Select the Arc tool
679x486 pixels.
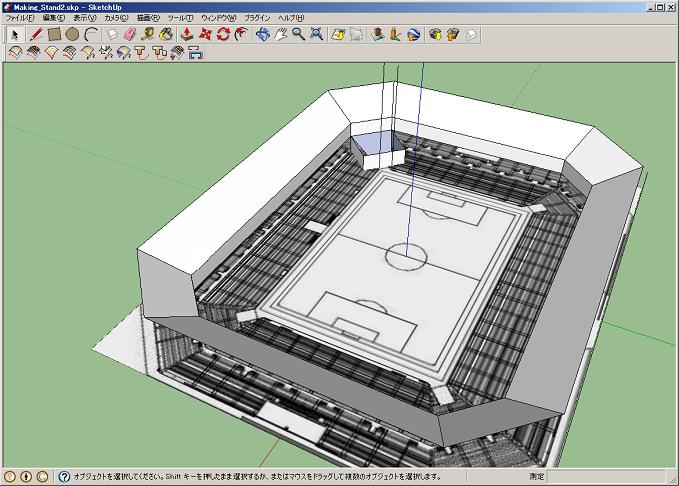tap(90, 34)
